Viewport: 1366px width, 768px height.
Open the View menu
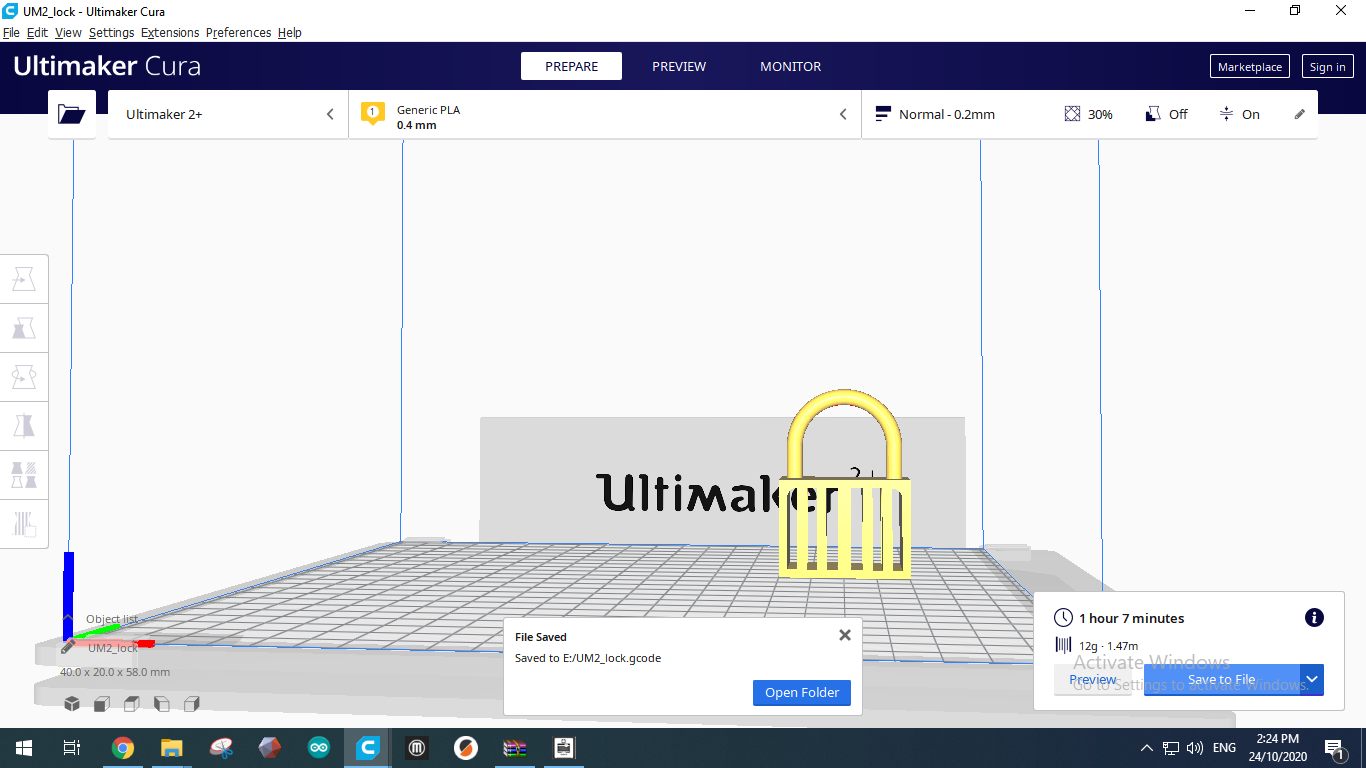(68, 33)
